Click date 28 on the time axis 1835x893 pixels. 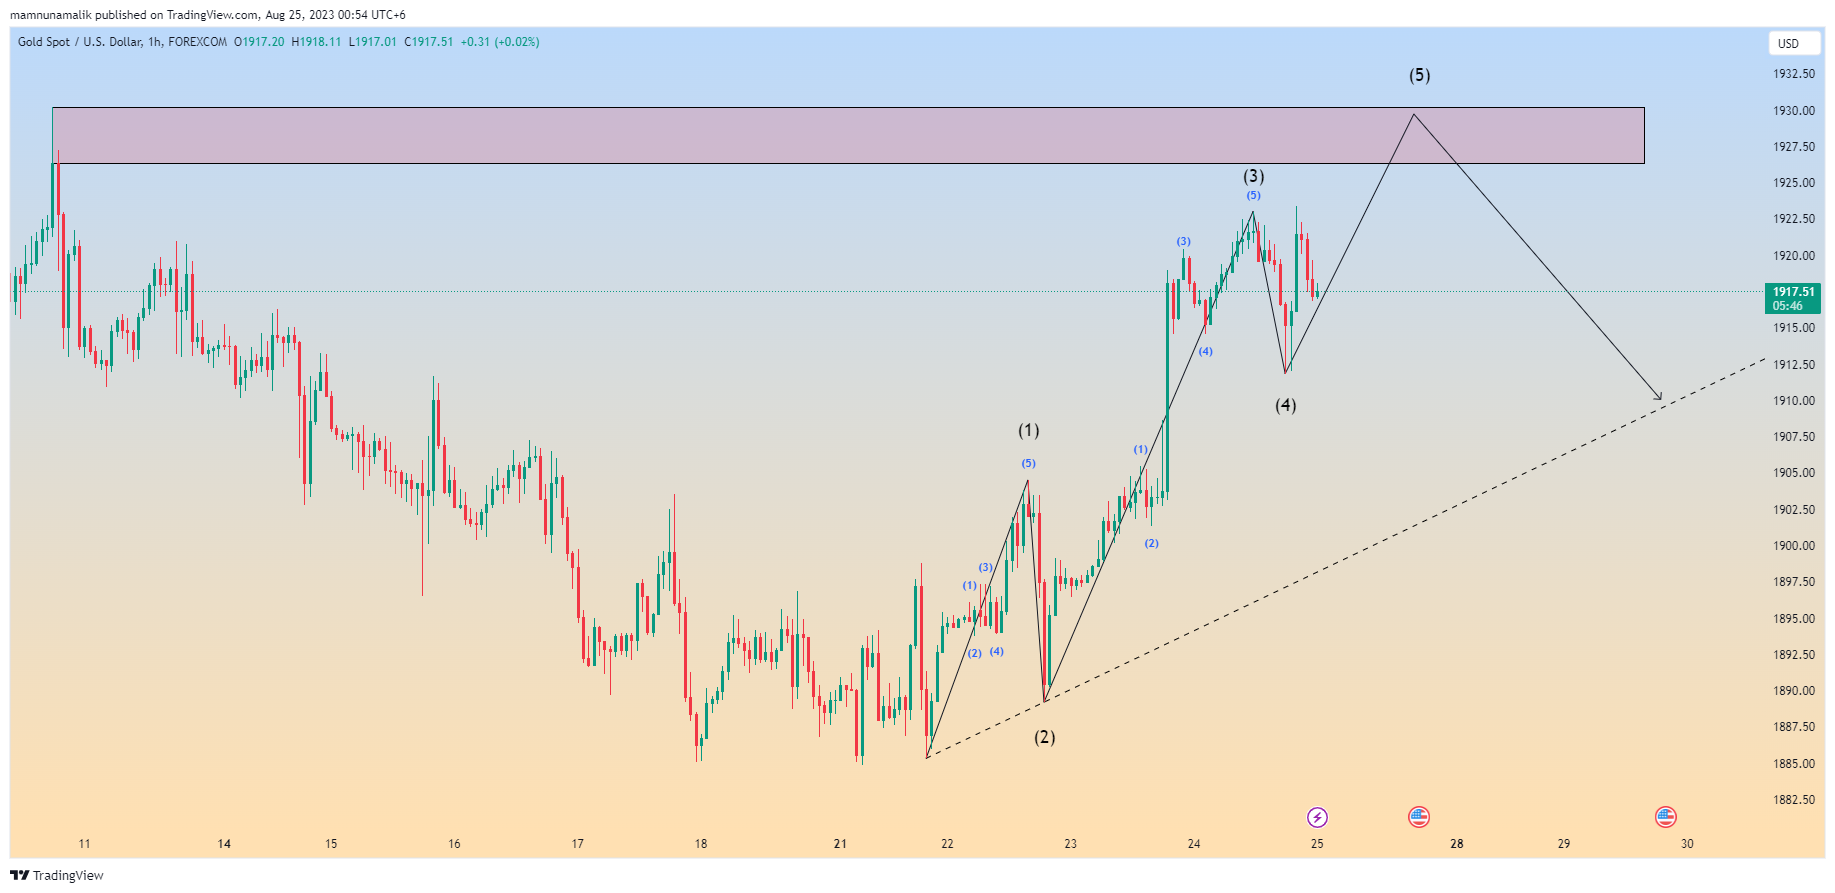coord(1457,844)
